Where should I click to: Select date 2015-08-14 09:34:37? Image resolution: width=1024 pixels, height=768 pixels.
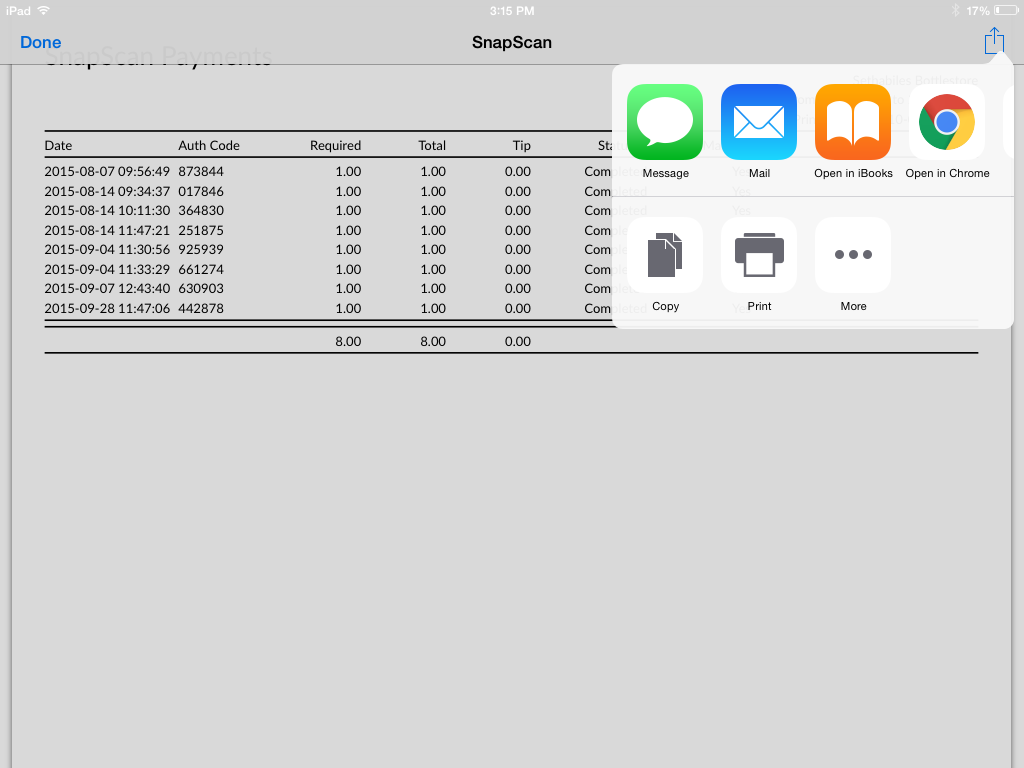coord(107,191)
